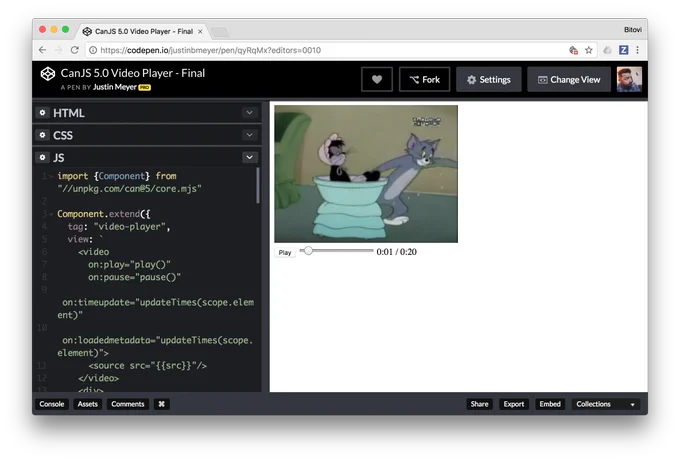Open Chrome three-dot menu

pos(638,50)
